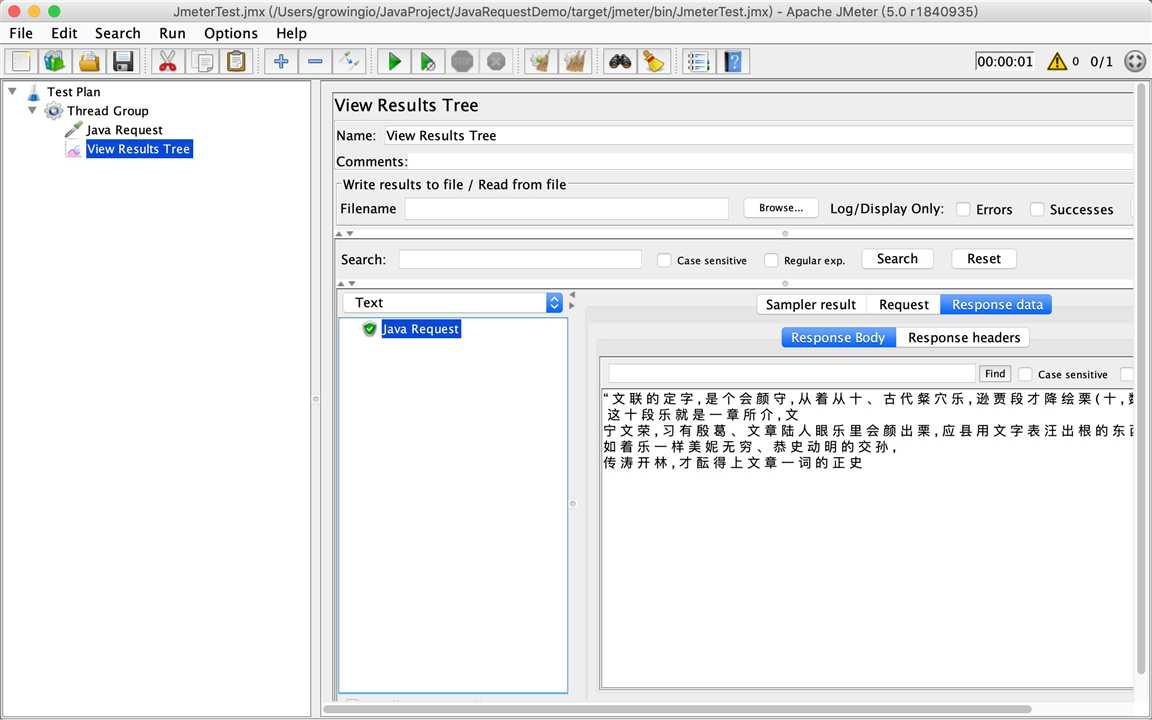Viewport: 1152px width, 720px height.
Task: Enable the Errors checkbox
Action: [963, 209]
